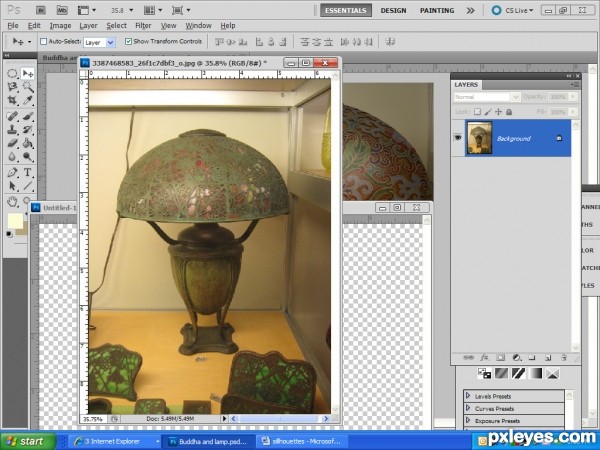Switch to Buddha and lamp.psd taskbar item
The width and height of the screenshot is (600, 450).
point(209,441)
